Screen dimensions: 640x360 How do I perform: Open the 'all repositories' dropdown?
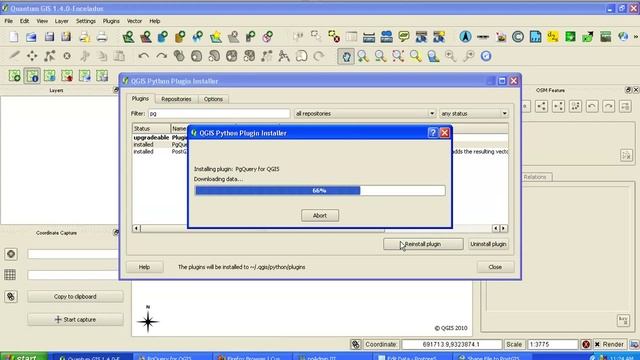(x=364, y=113)
